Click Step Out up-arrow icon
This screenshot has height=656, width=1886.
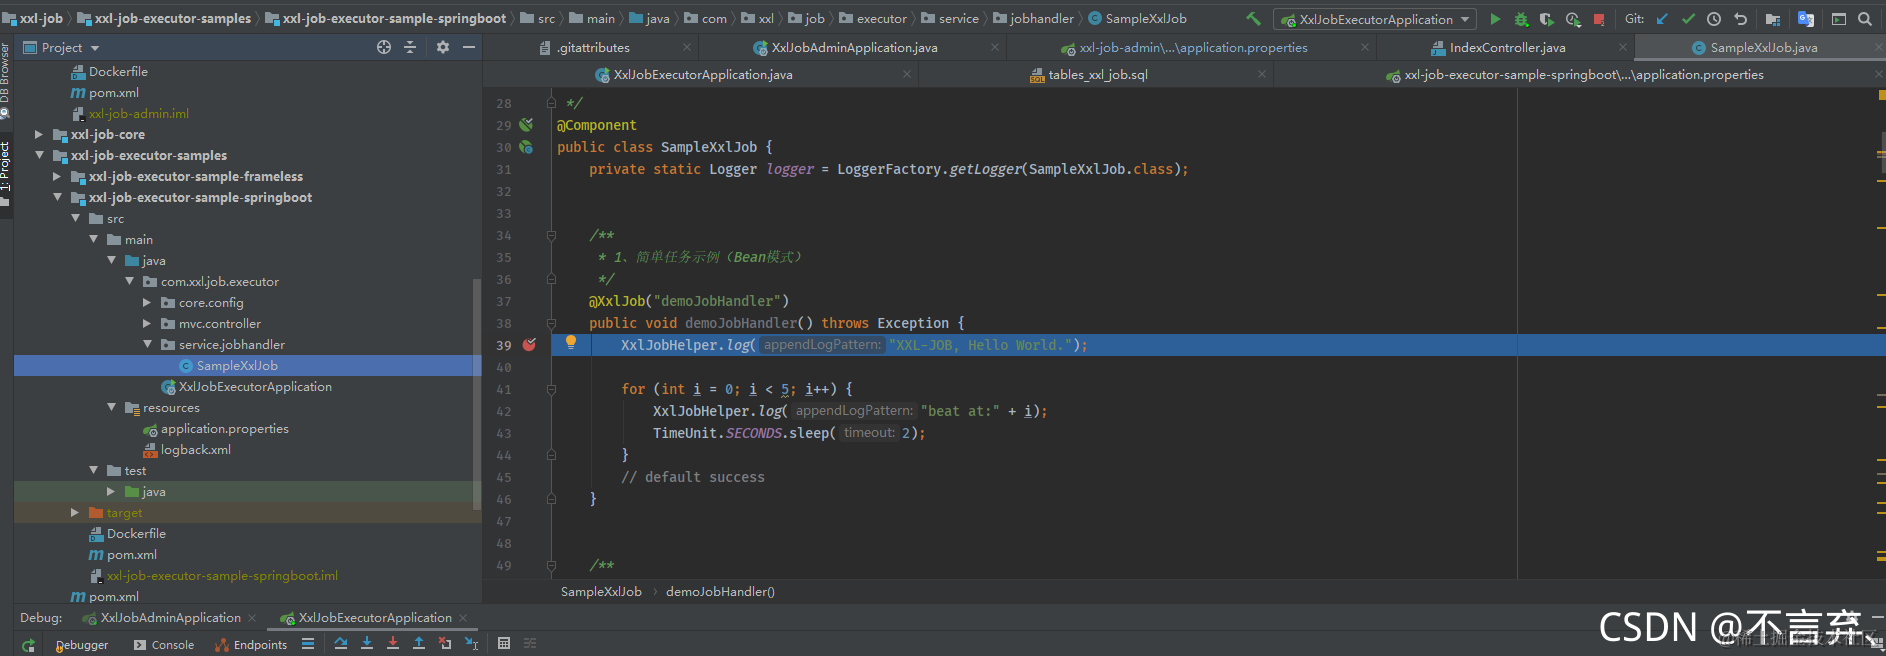[x=419, y=644]
